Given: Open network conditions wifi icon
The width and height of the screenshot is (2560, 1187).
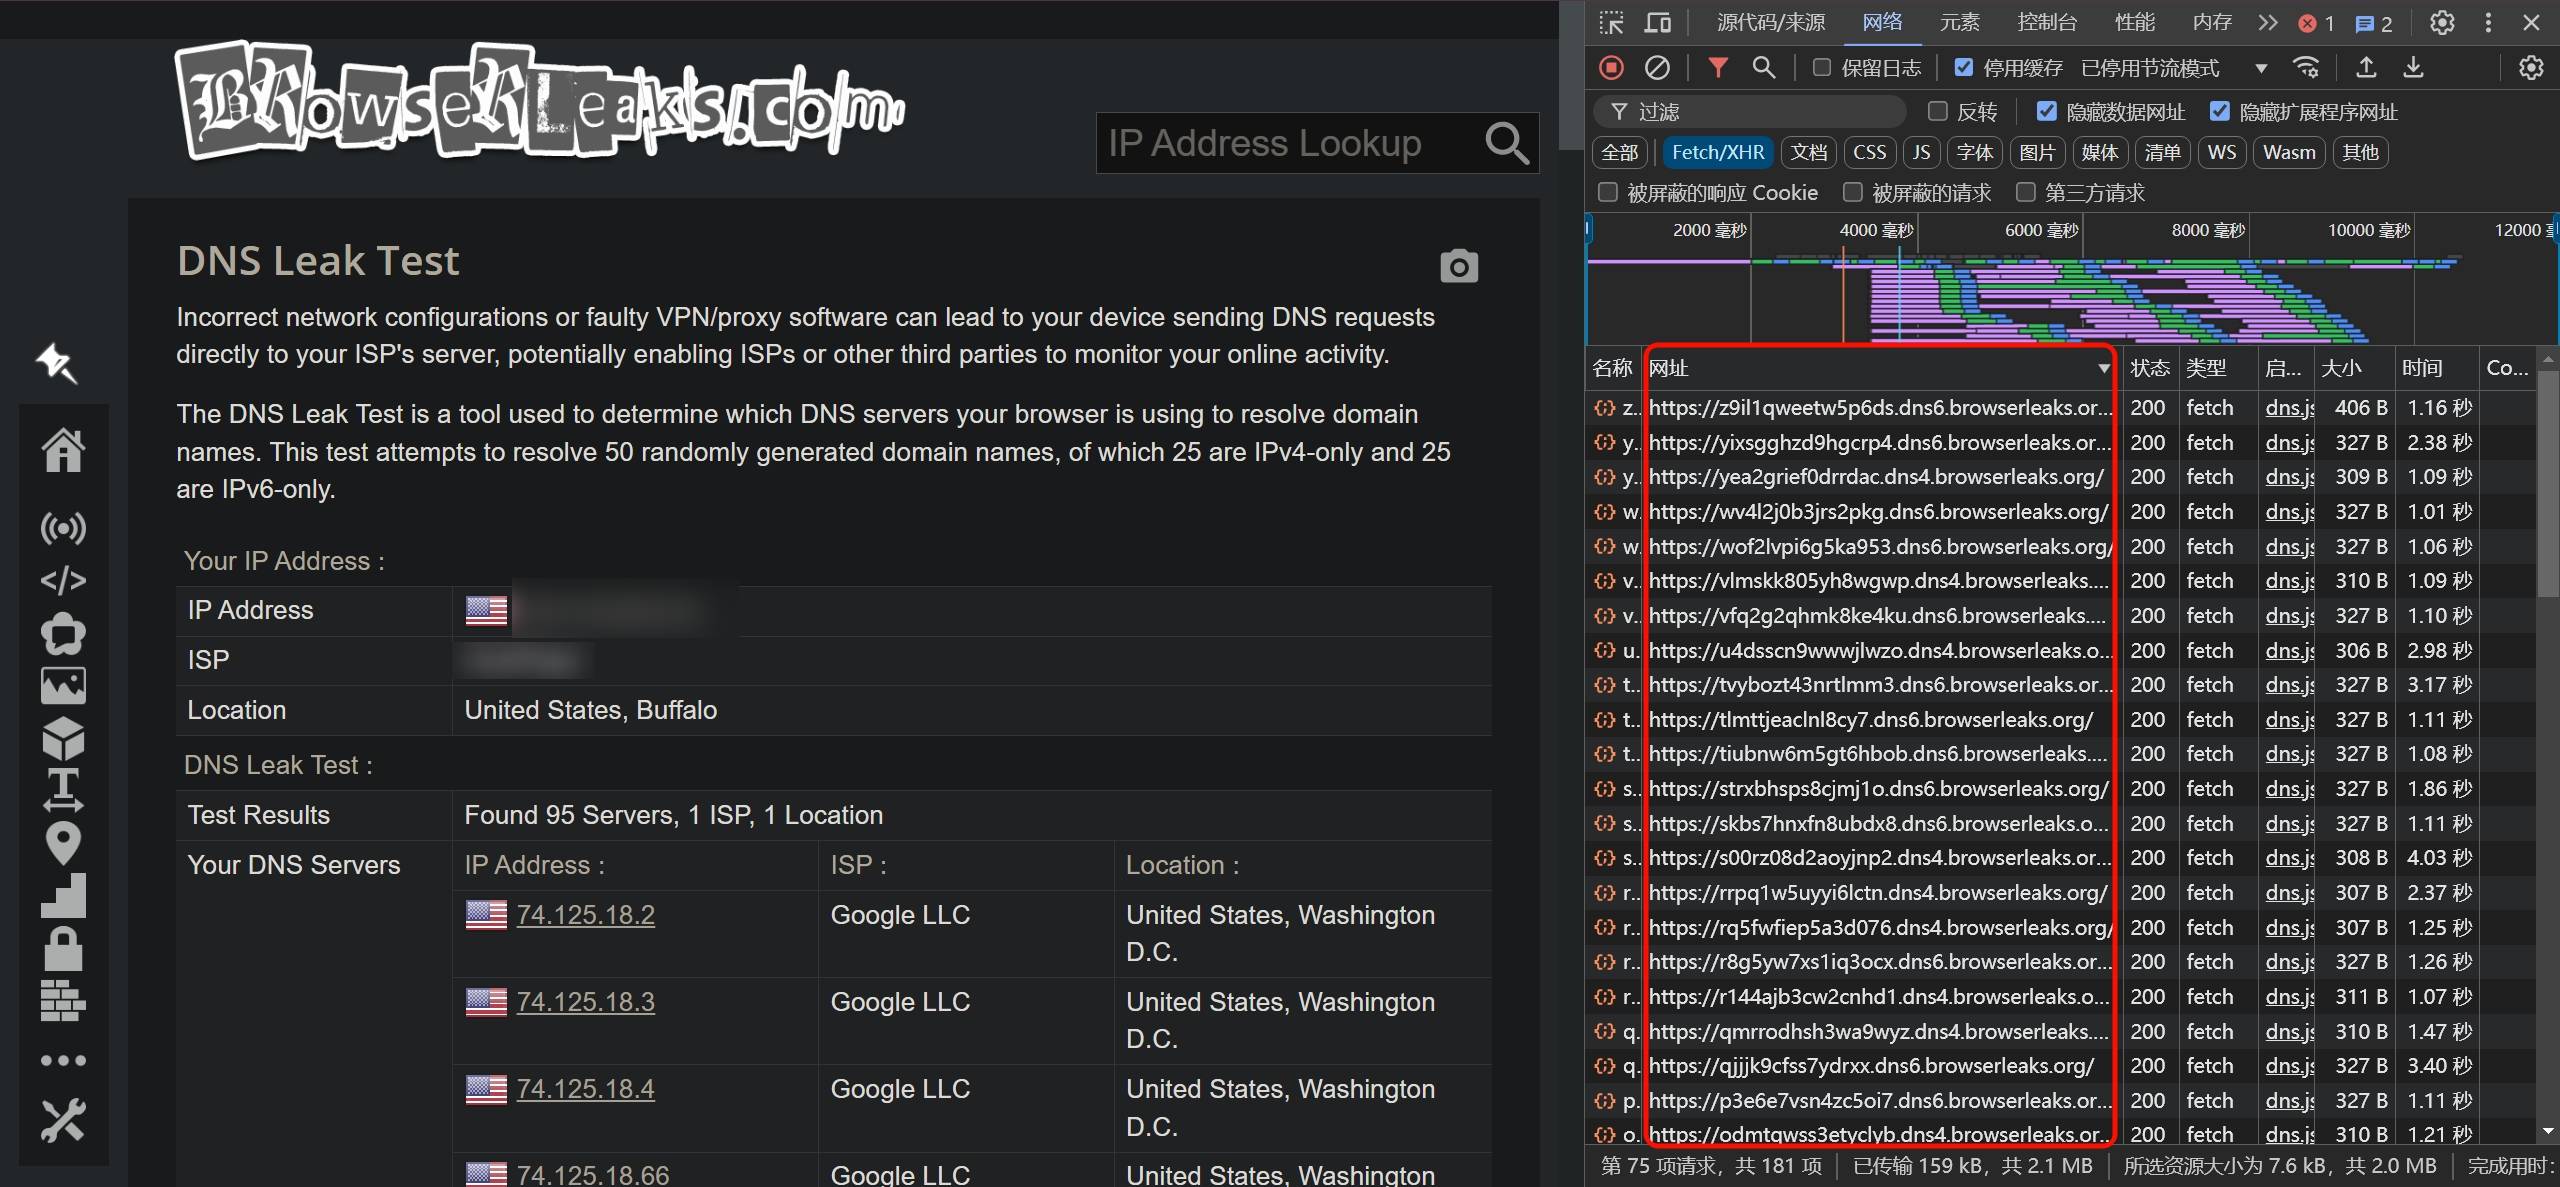Looking at the screenshot, I should click(x=2306, y=67).
